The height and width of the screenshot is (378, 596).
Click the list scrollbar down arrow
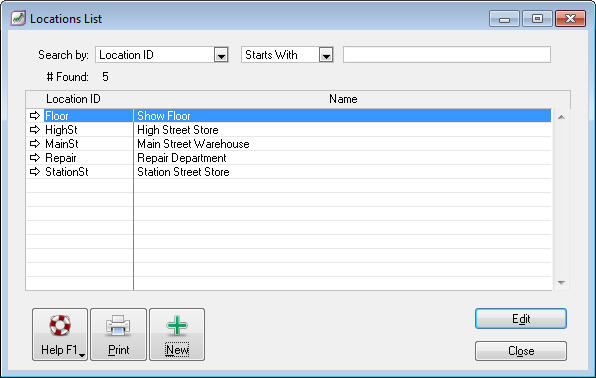561,283
